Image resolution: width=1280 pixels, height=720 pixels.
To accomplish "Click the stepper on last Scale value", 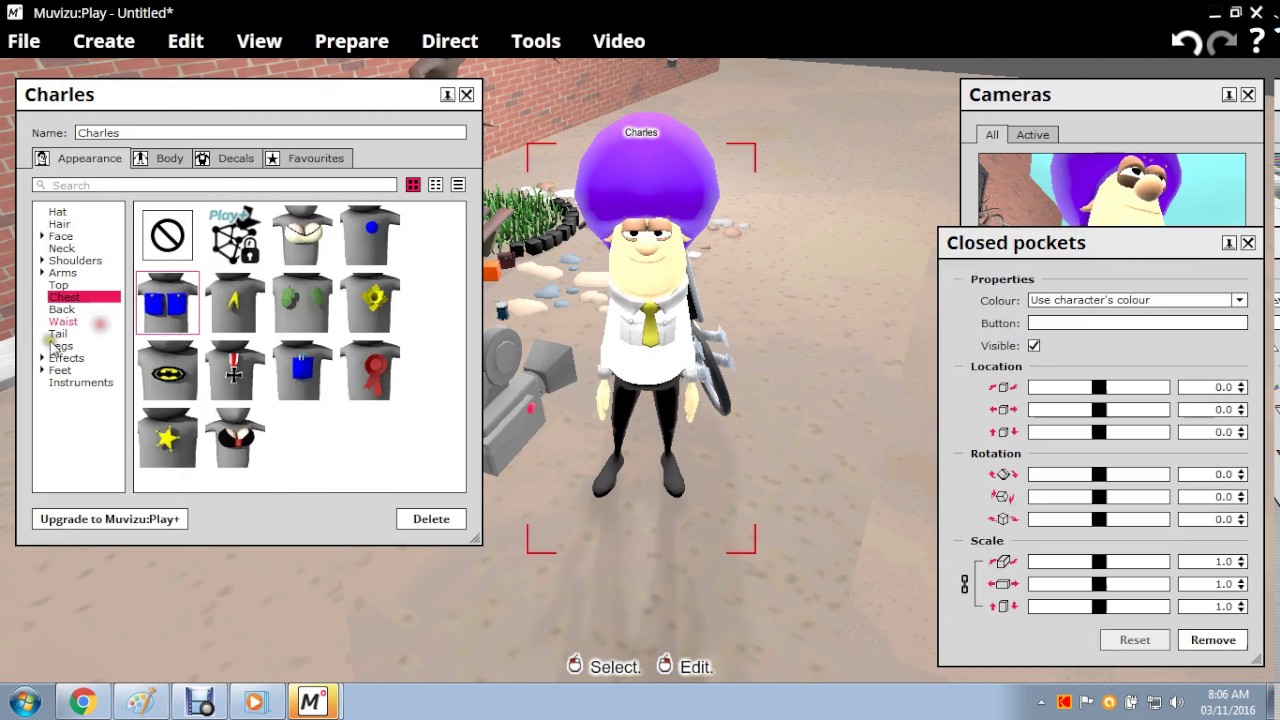I will [x=1241, y=606].
